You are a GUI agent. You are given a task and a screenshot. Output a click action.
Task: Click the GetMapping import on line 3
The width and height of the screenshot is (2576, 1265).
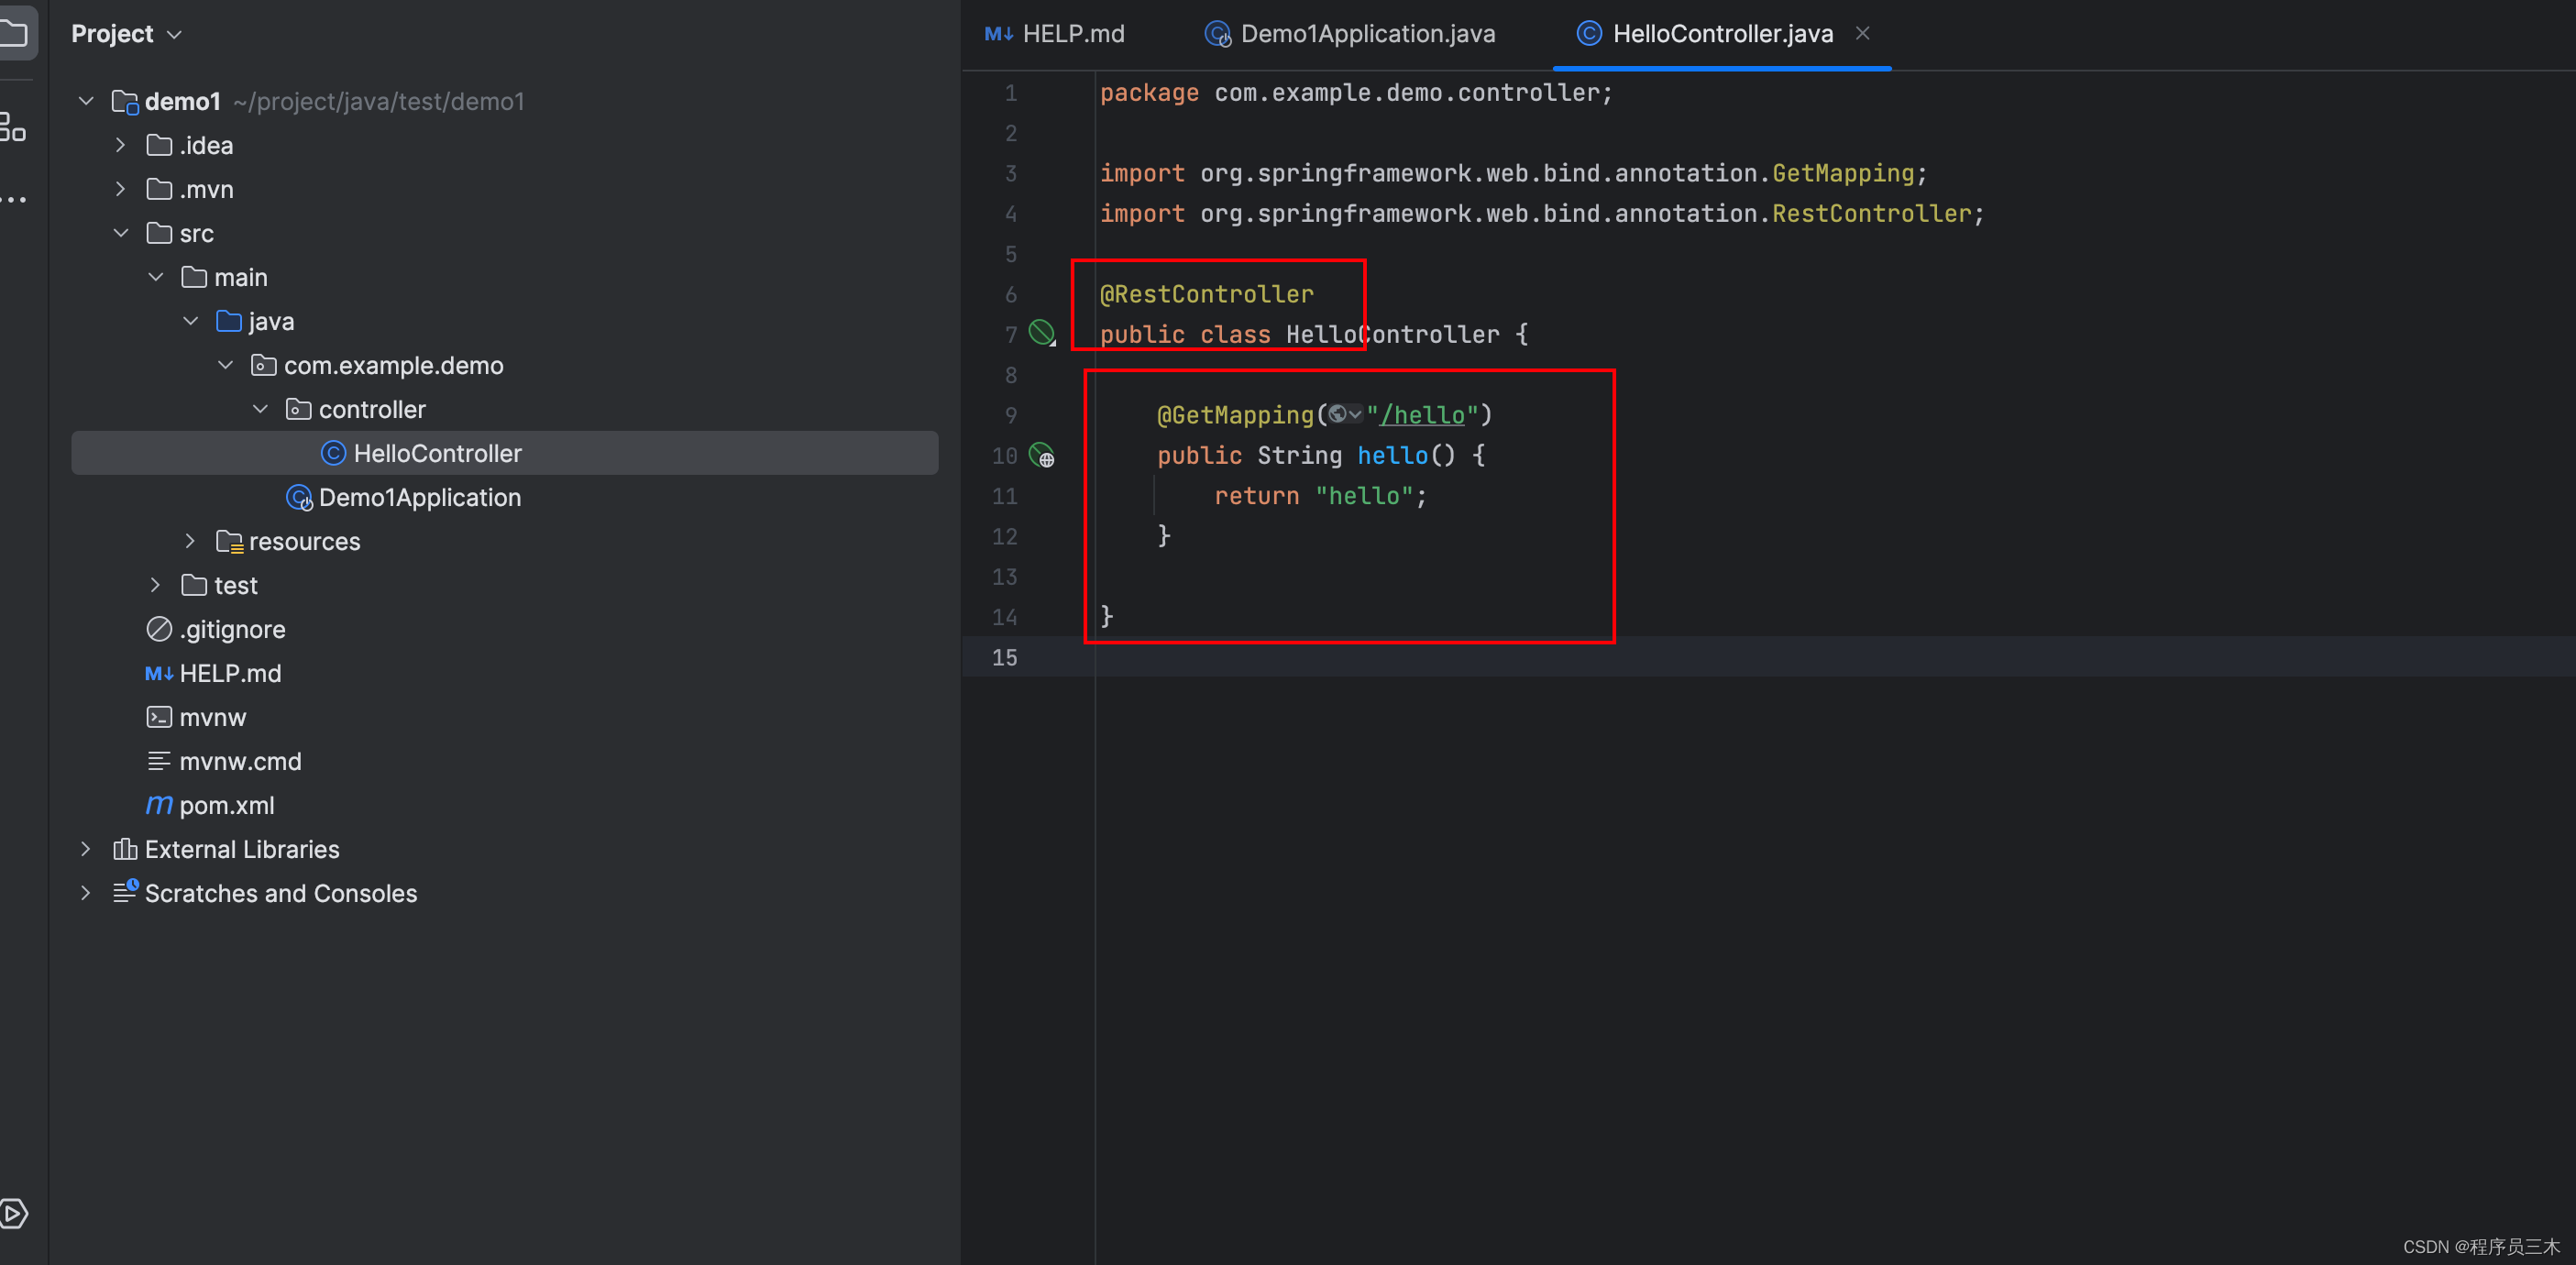1842,173
